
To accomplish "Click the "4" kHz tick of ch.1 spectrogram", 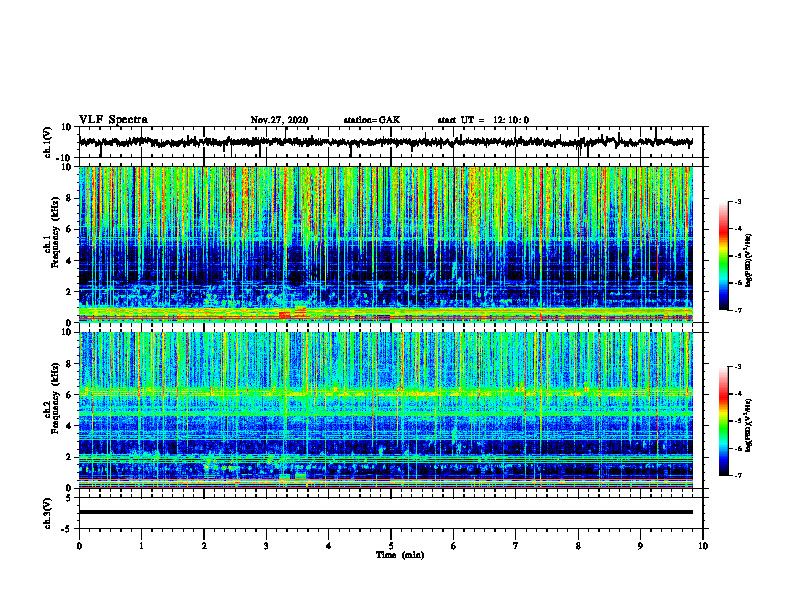I will coord(69,261).
